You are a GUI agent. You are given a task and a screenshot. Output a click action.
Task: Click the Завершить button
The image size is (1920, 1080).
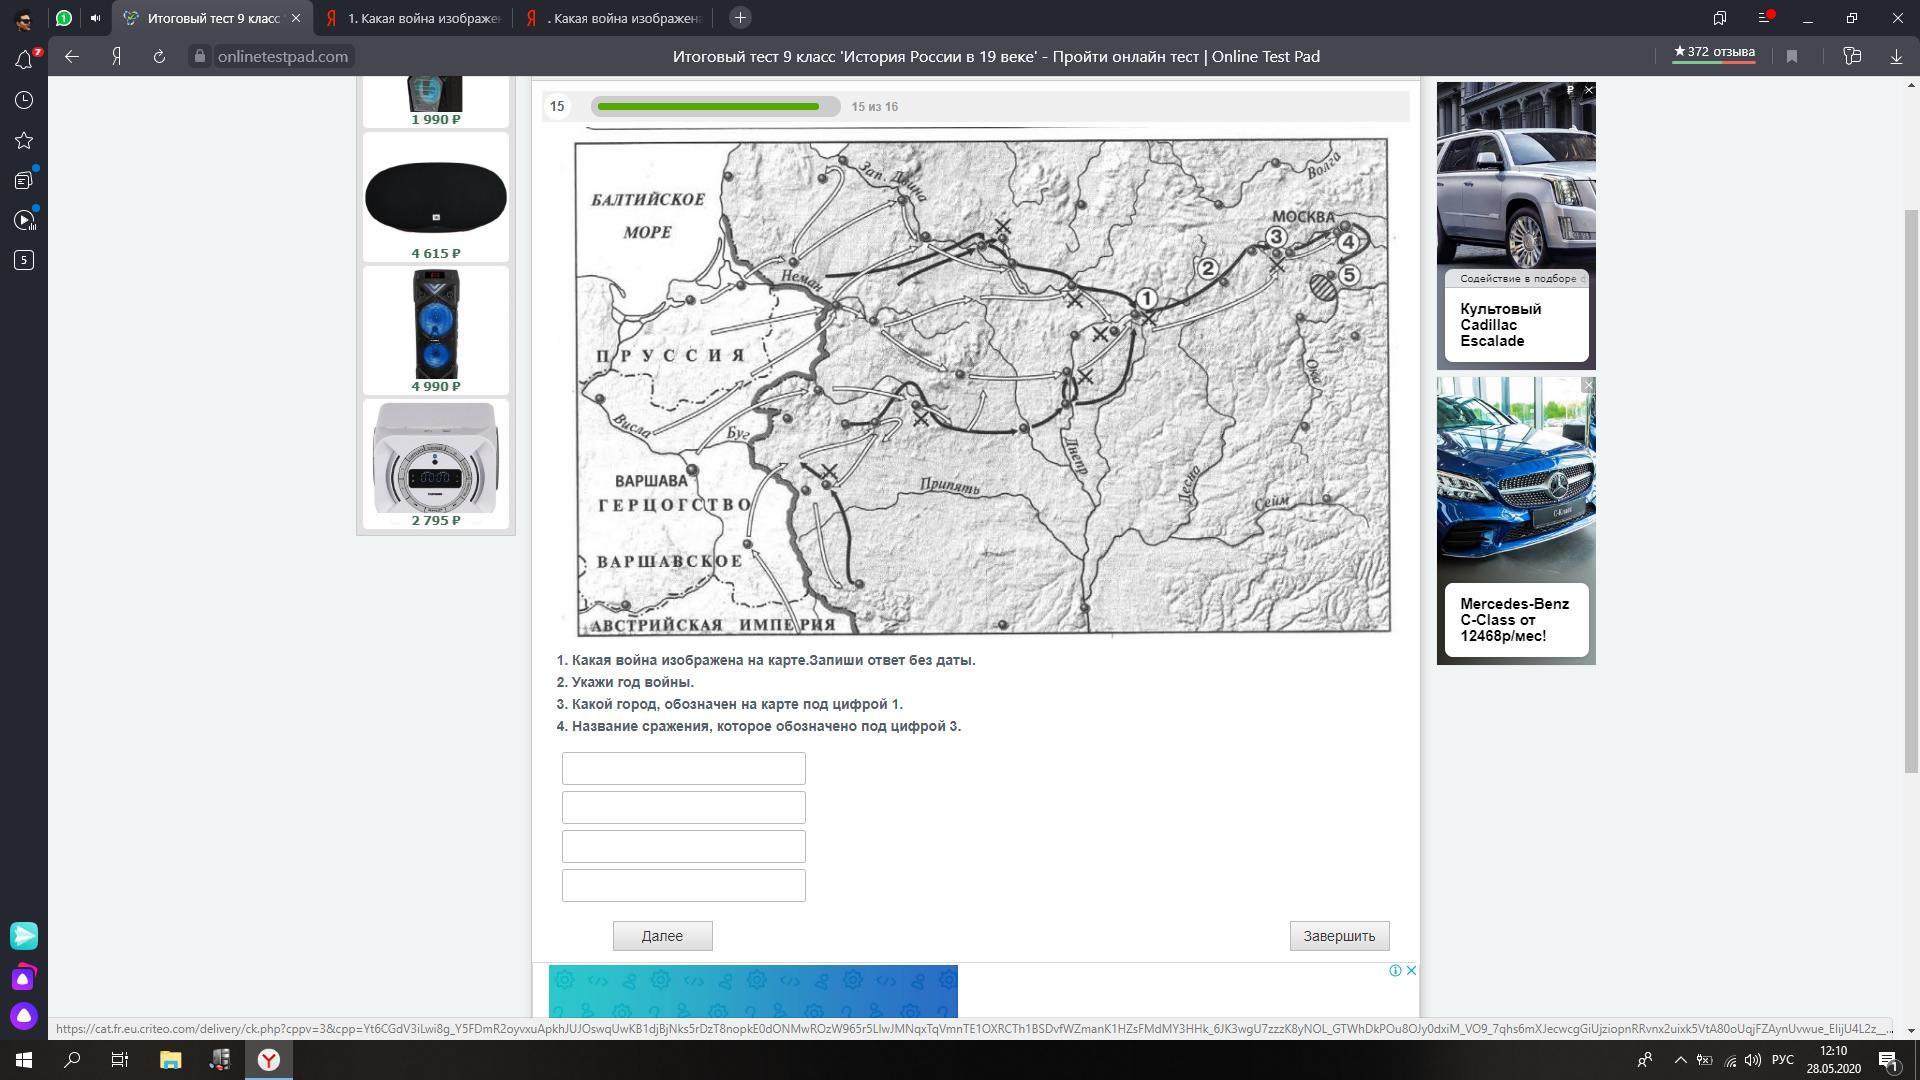[1339, 936]
